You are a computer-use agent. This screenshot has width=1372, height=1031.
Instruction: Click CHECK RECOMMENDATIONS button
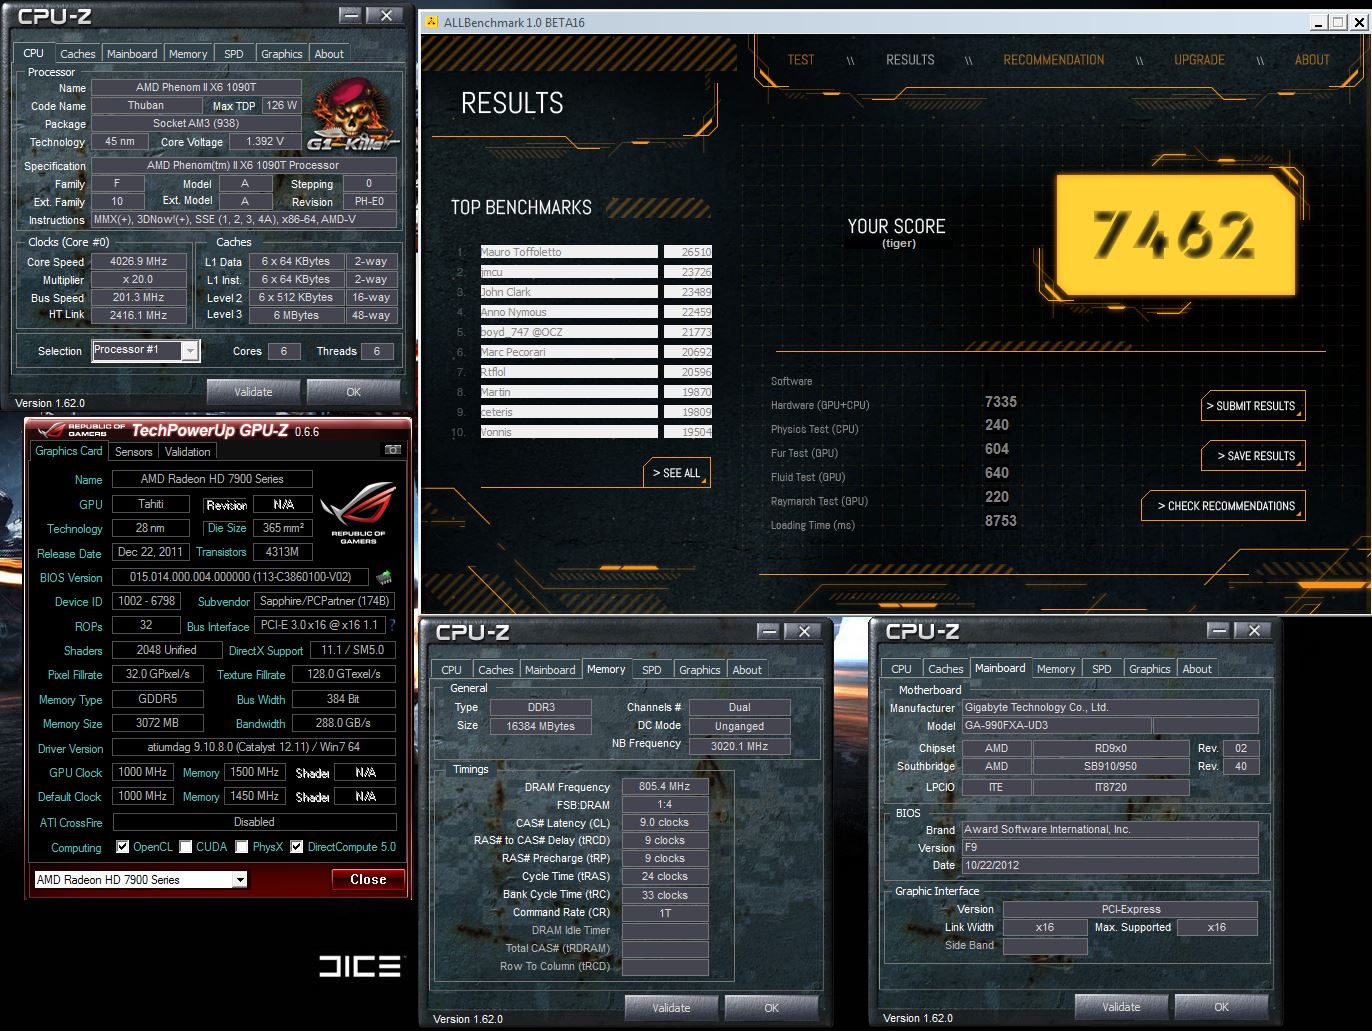(1224, 506)
